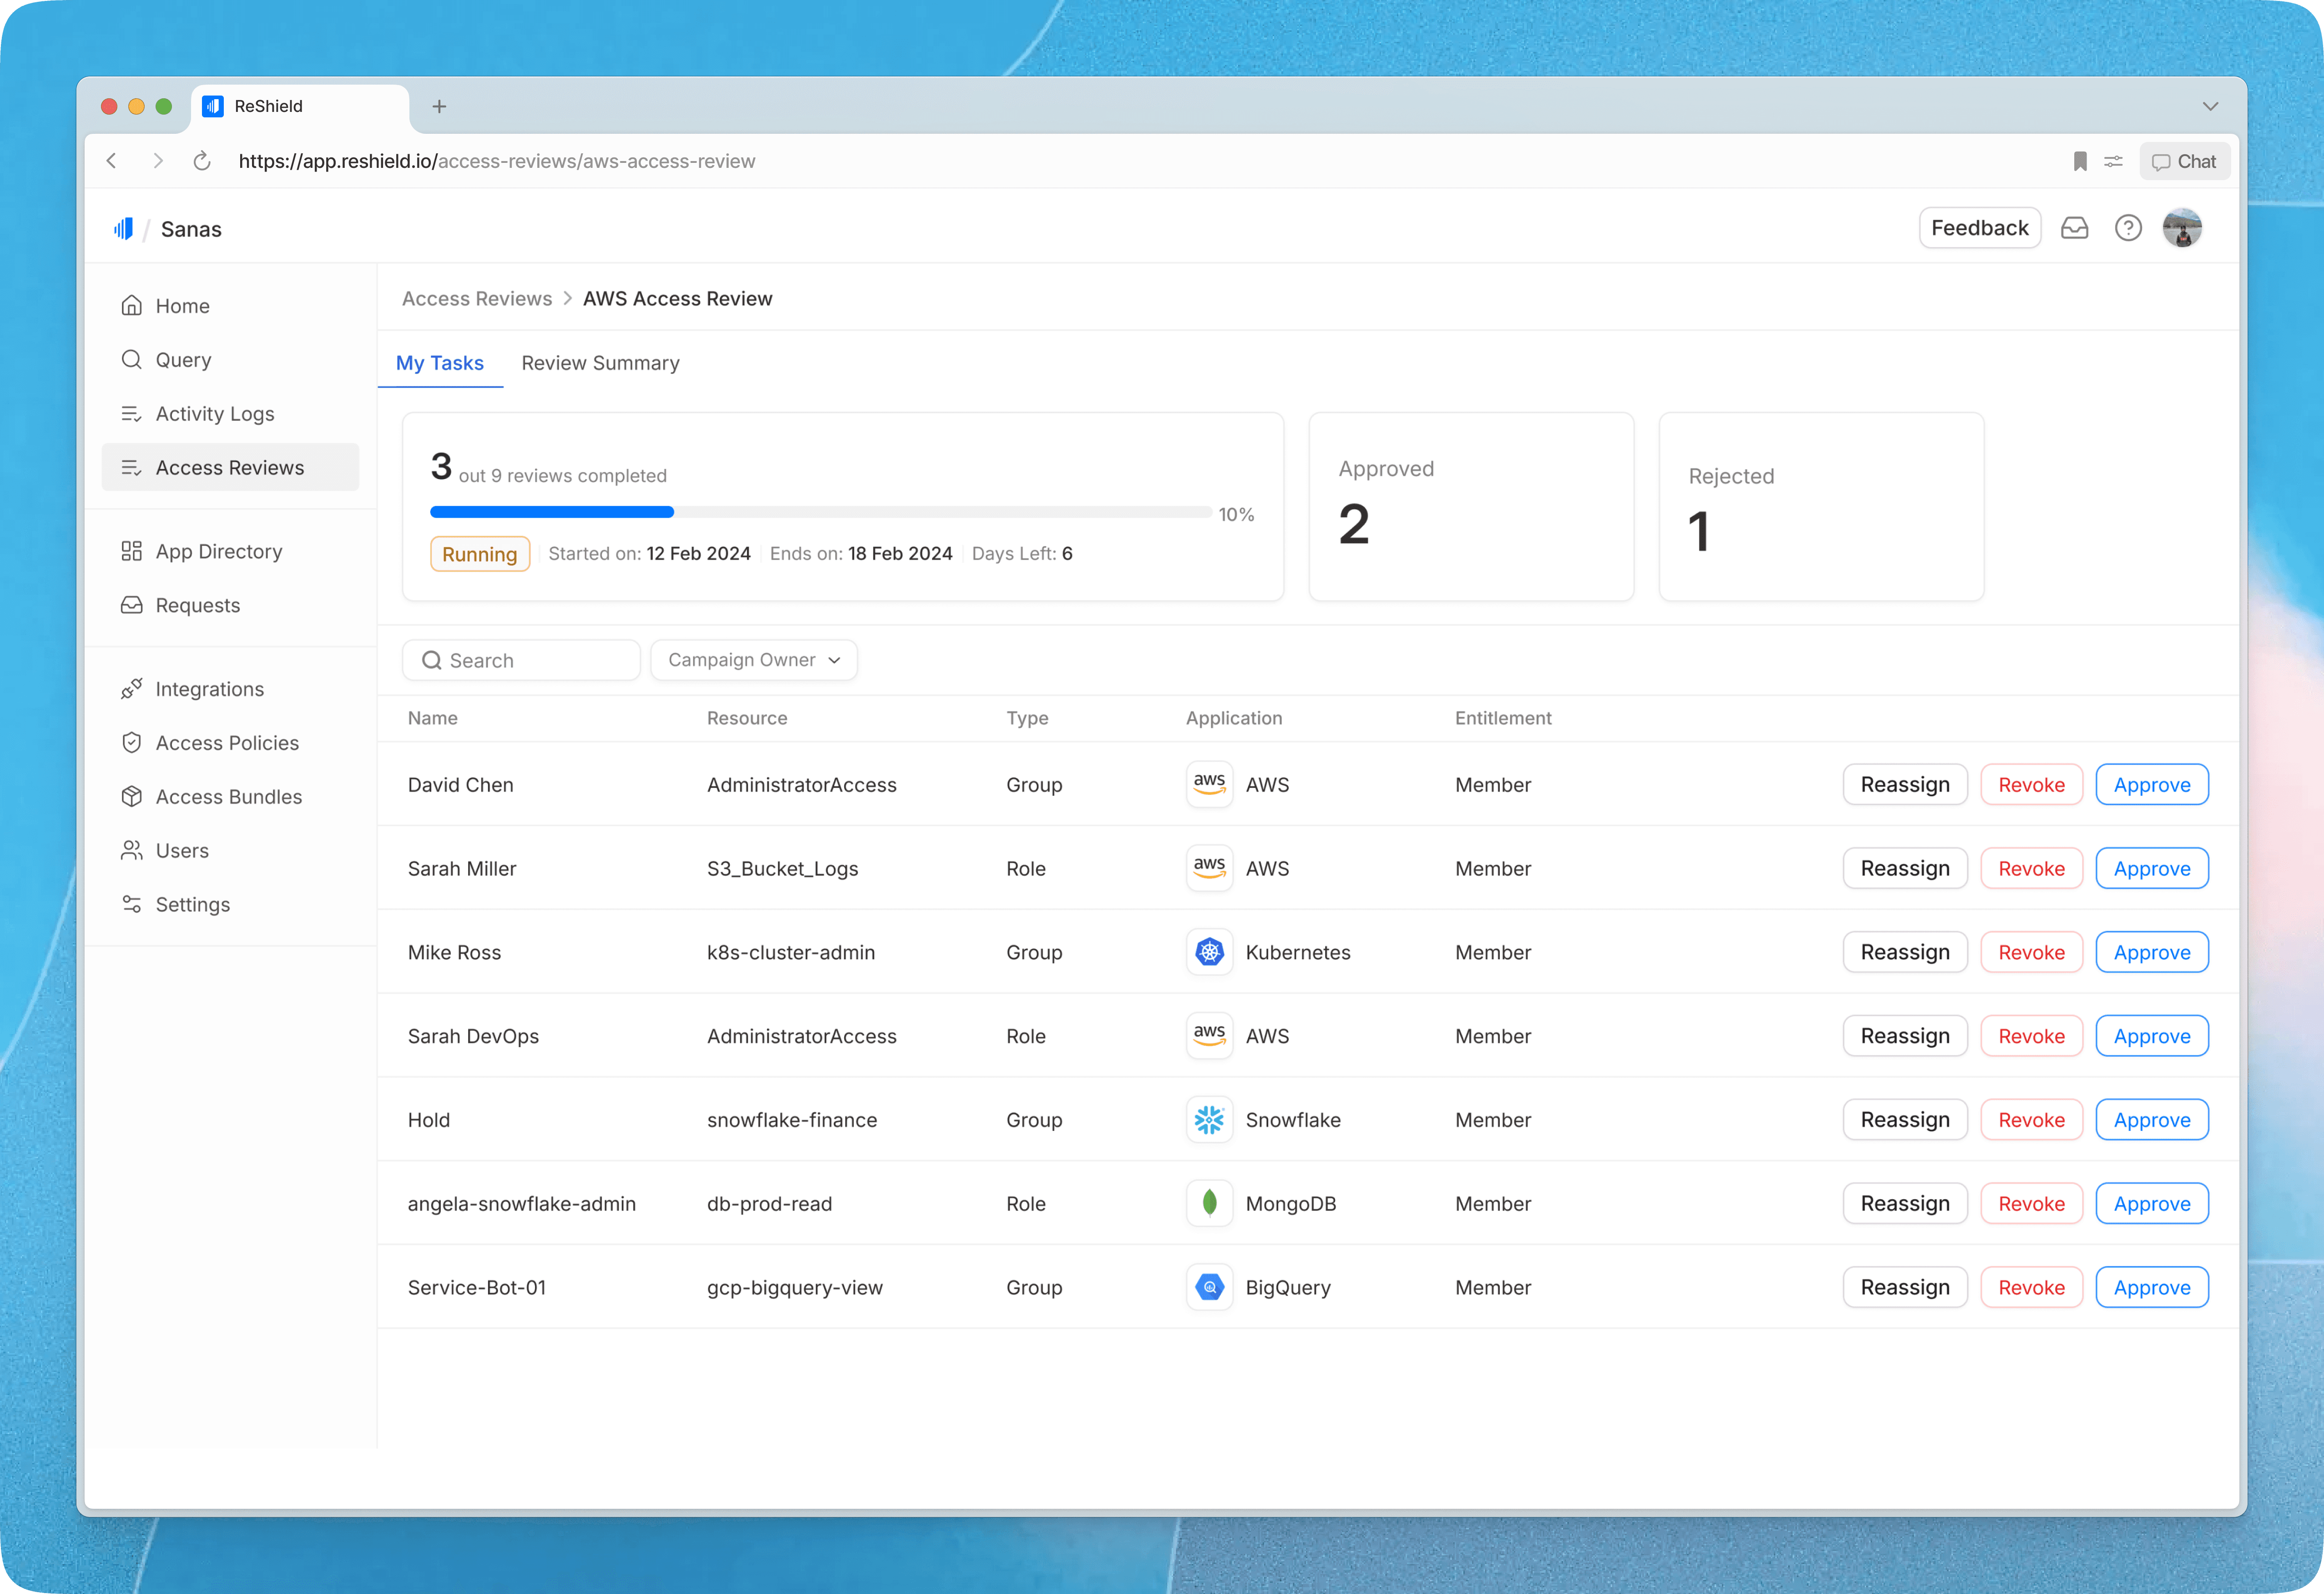The width and height of the screenshot is (2324, 1594).
Task: Open Access Policies in the sidebar
Action: click(227, 743)
